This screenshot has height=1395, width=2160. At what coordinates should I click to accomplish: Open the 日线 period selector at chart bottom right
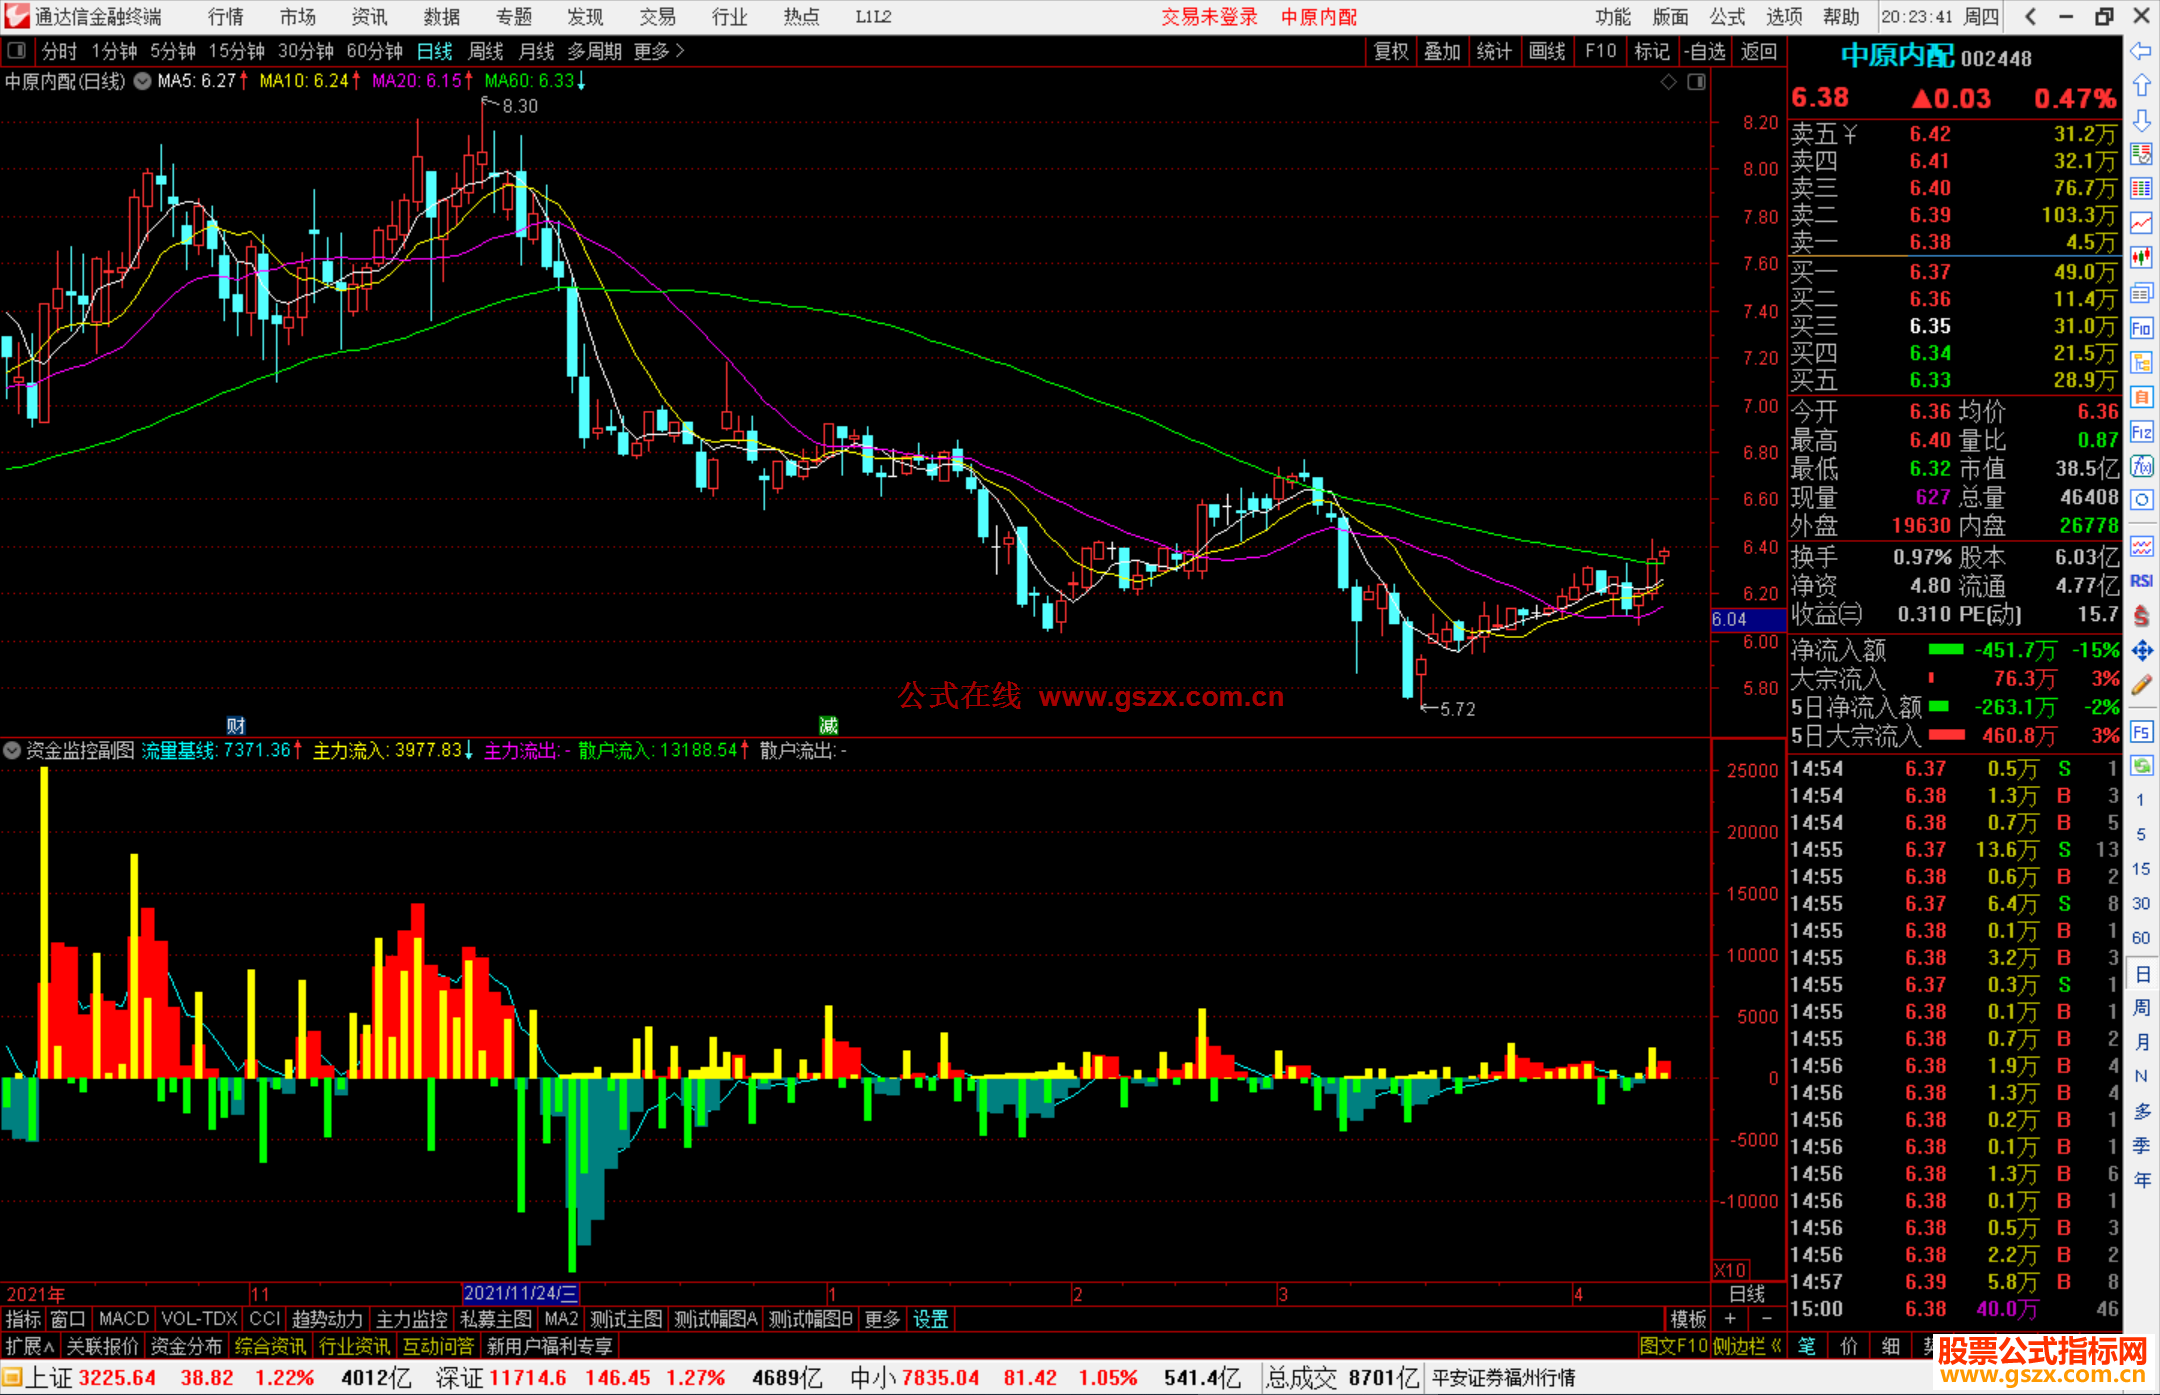pos(1747,1293)
